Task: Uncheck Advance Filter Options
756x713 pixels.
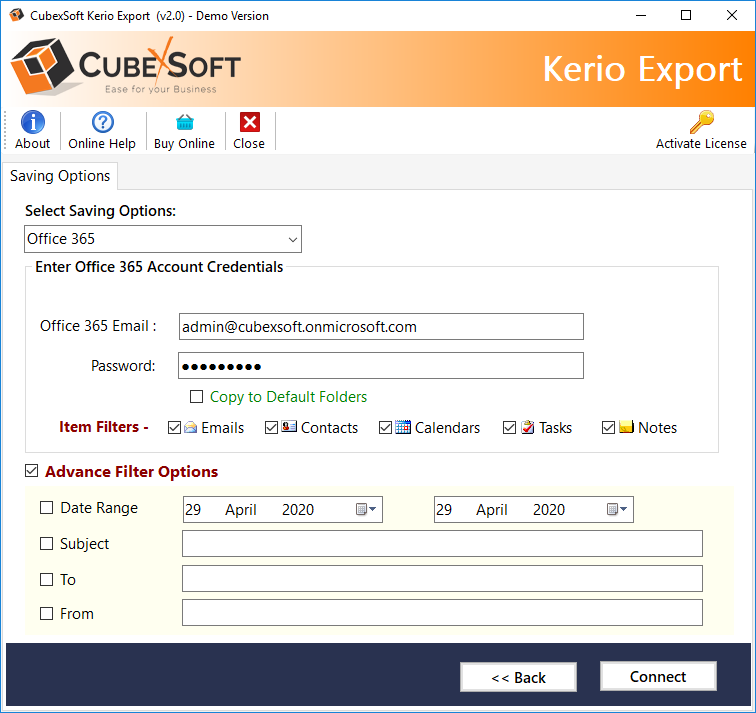Action: pos(32,471)
